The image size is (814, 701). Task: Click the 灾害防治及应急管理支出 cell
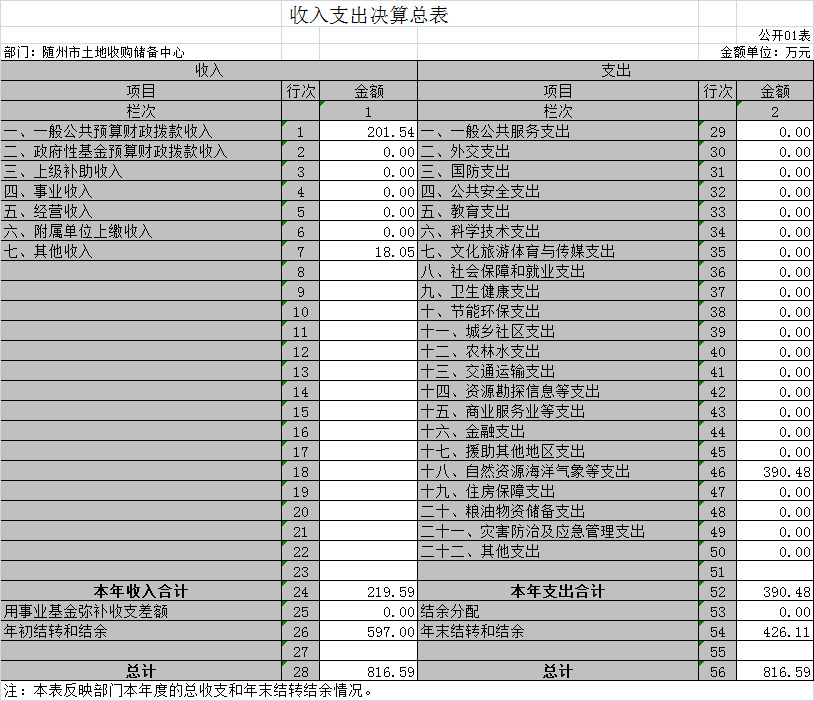point(558,531)
